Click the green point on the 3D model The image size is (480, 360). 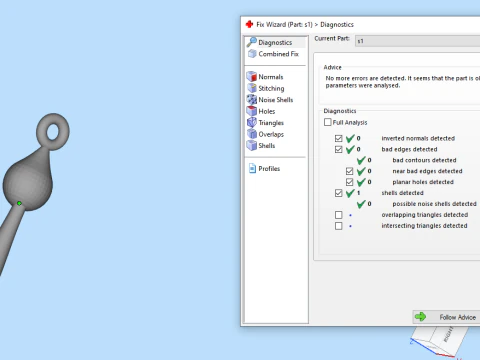[19, 203]
